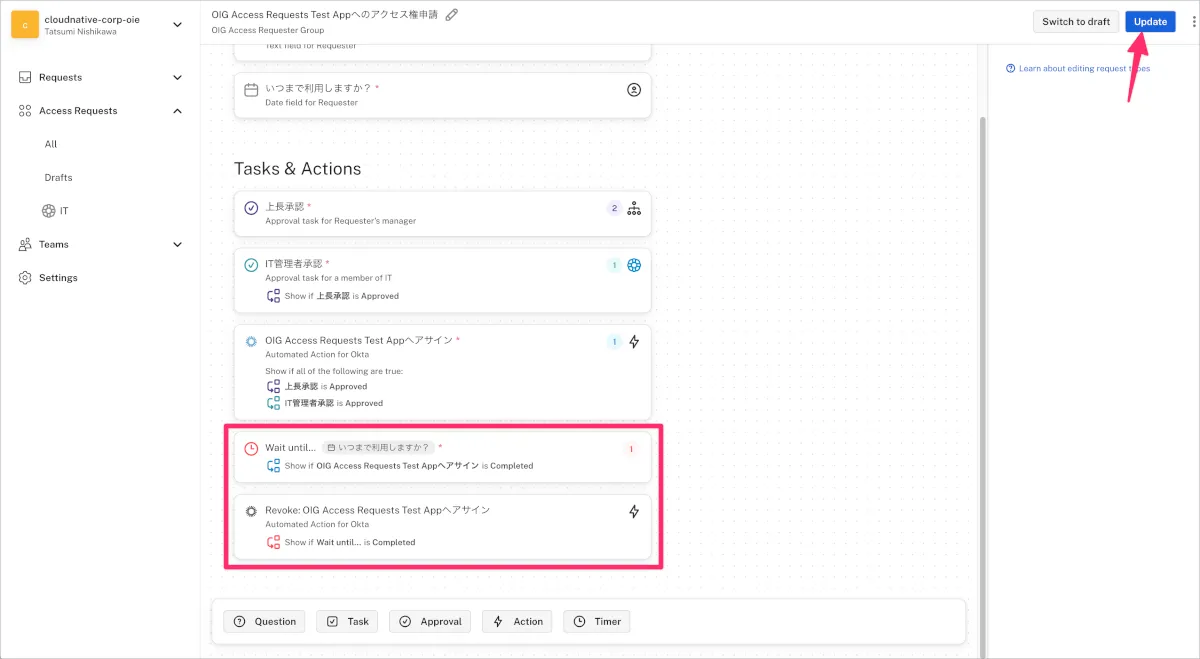Click Okta icon of Revoke action
Image resolution: width=1200 pixels, height=659 pixels.
tap(251, 511)
